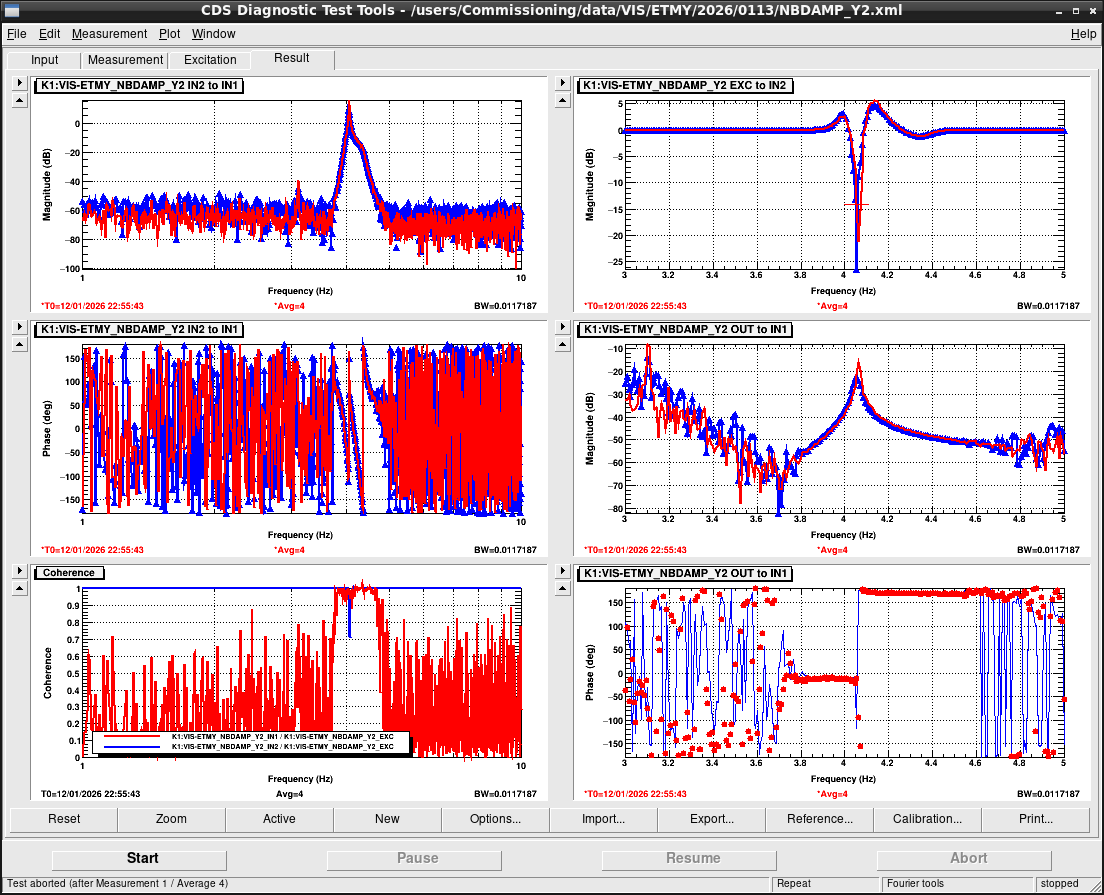
Task: Expand options with right-arrow beside Coherence plot
Action: 19,571
